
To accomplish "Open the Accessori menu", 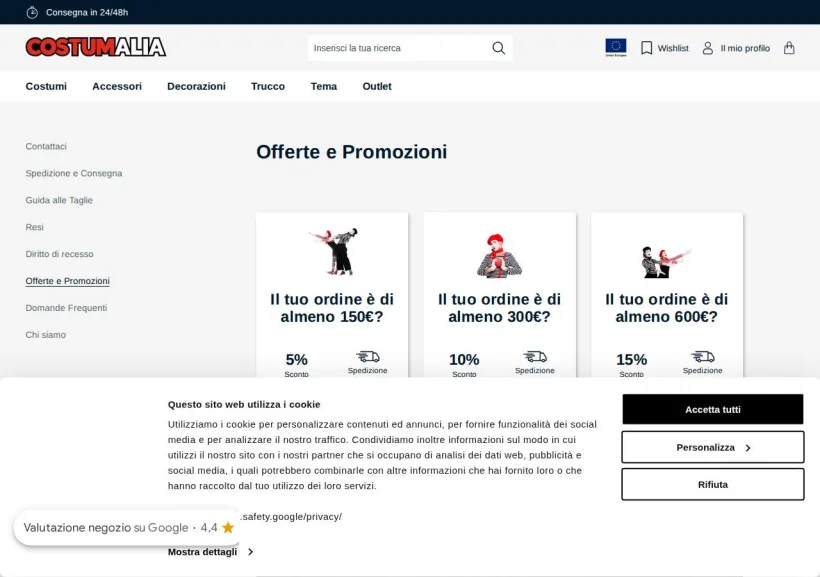I will [117, 86].
